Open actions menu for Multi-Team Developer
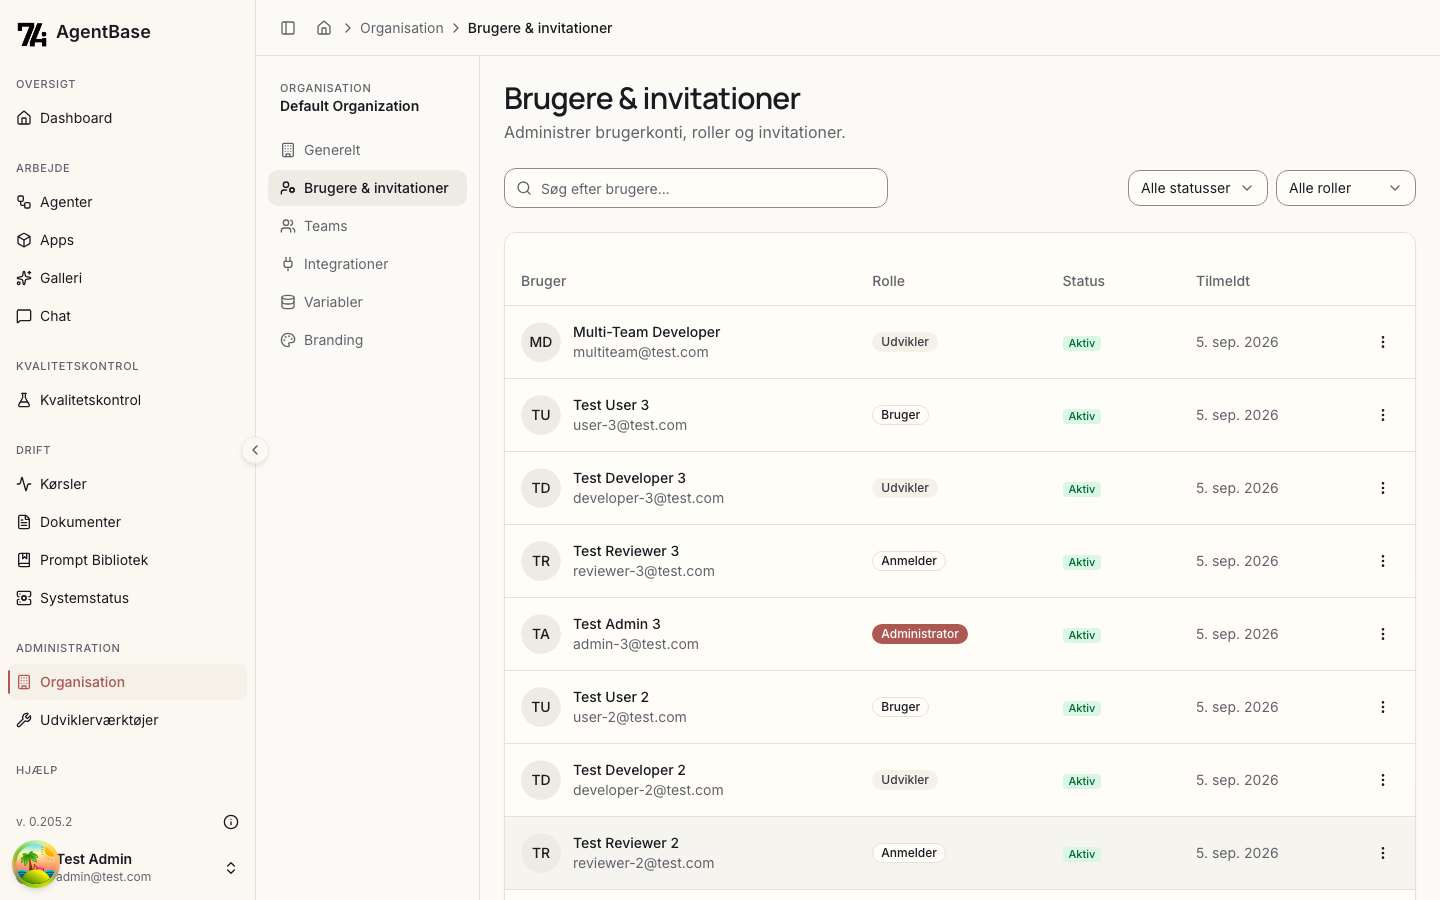Viewport: 1440px width, 900px height. click(x=1383, y=342)
